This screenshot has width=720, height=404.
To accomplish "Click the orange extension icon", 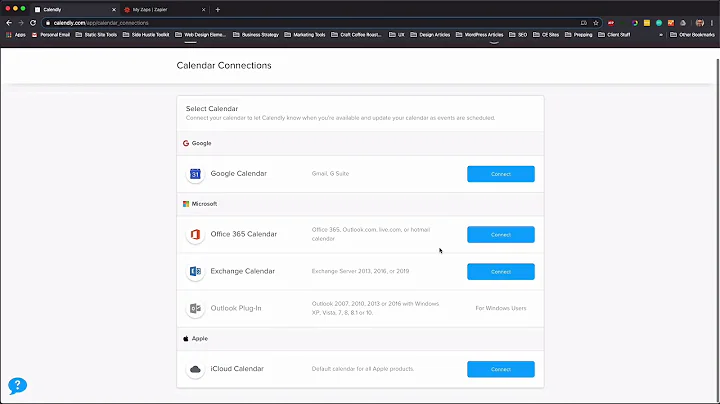I will (x=671, y=22).
